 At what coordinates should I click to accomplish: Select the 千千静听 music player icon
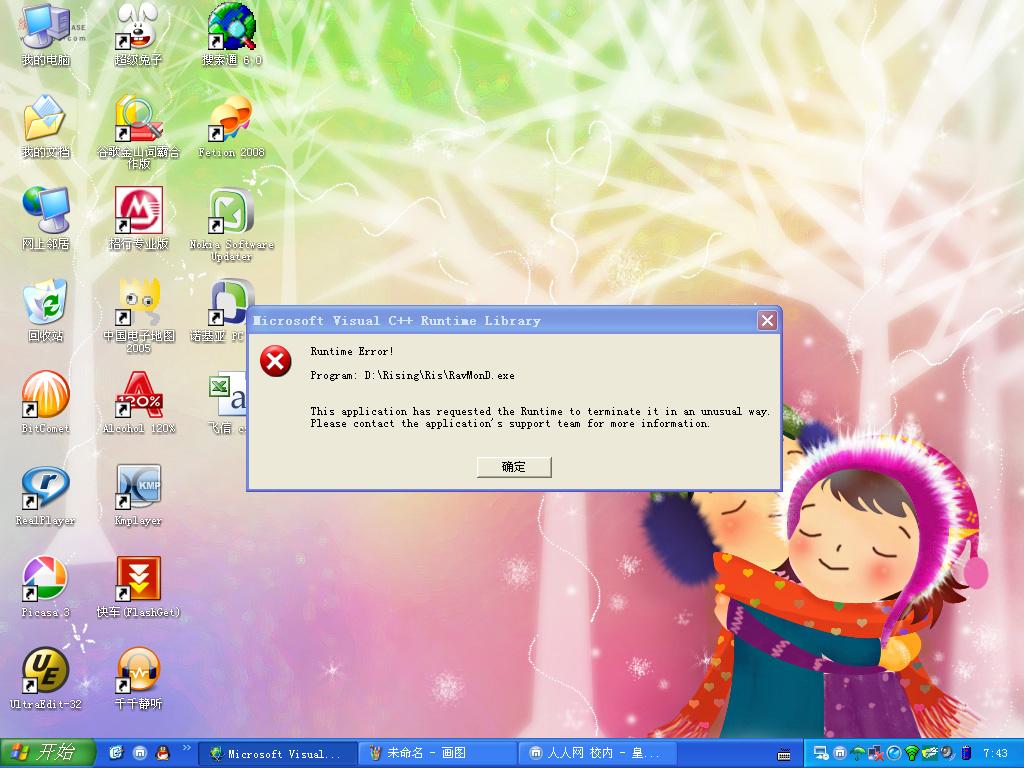point(138,679)
